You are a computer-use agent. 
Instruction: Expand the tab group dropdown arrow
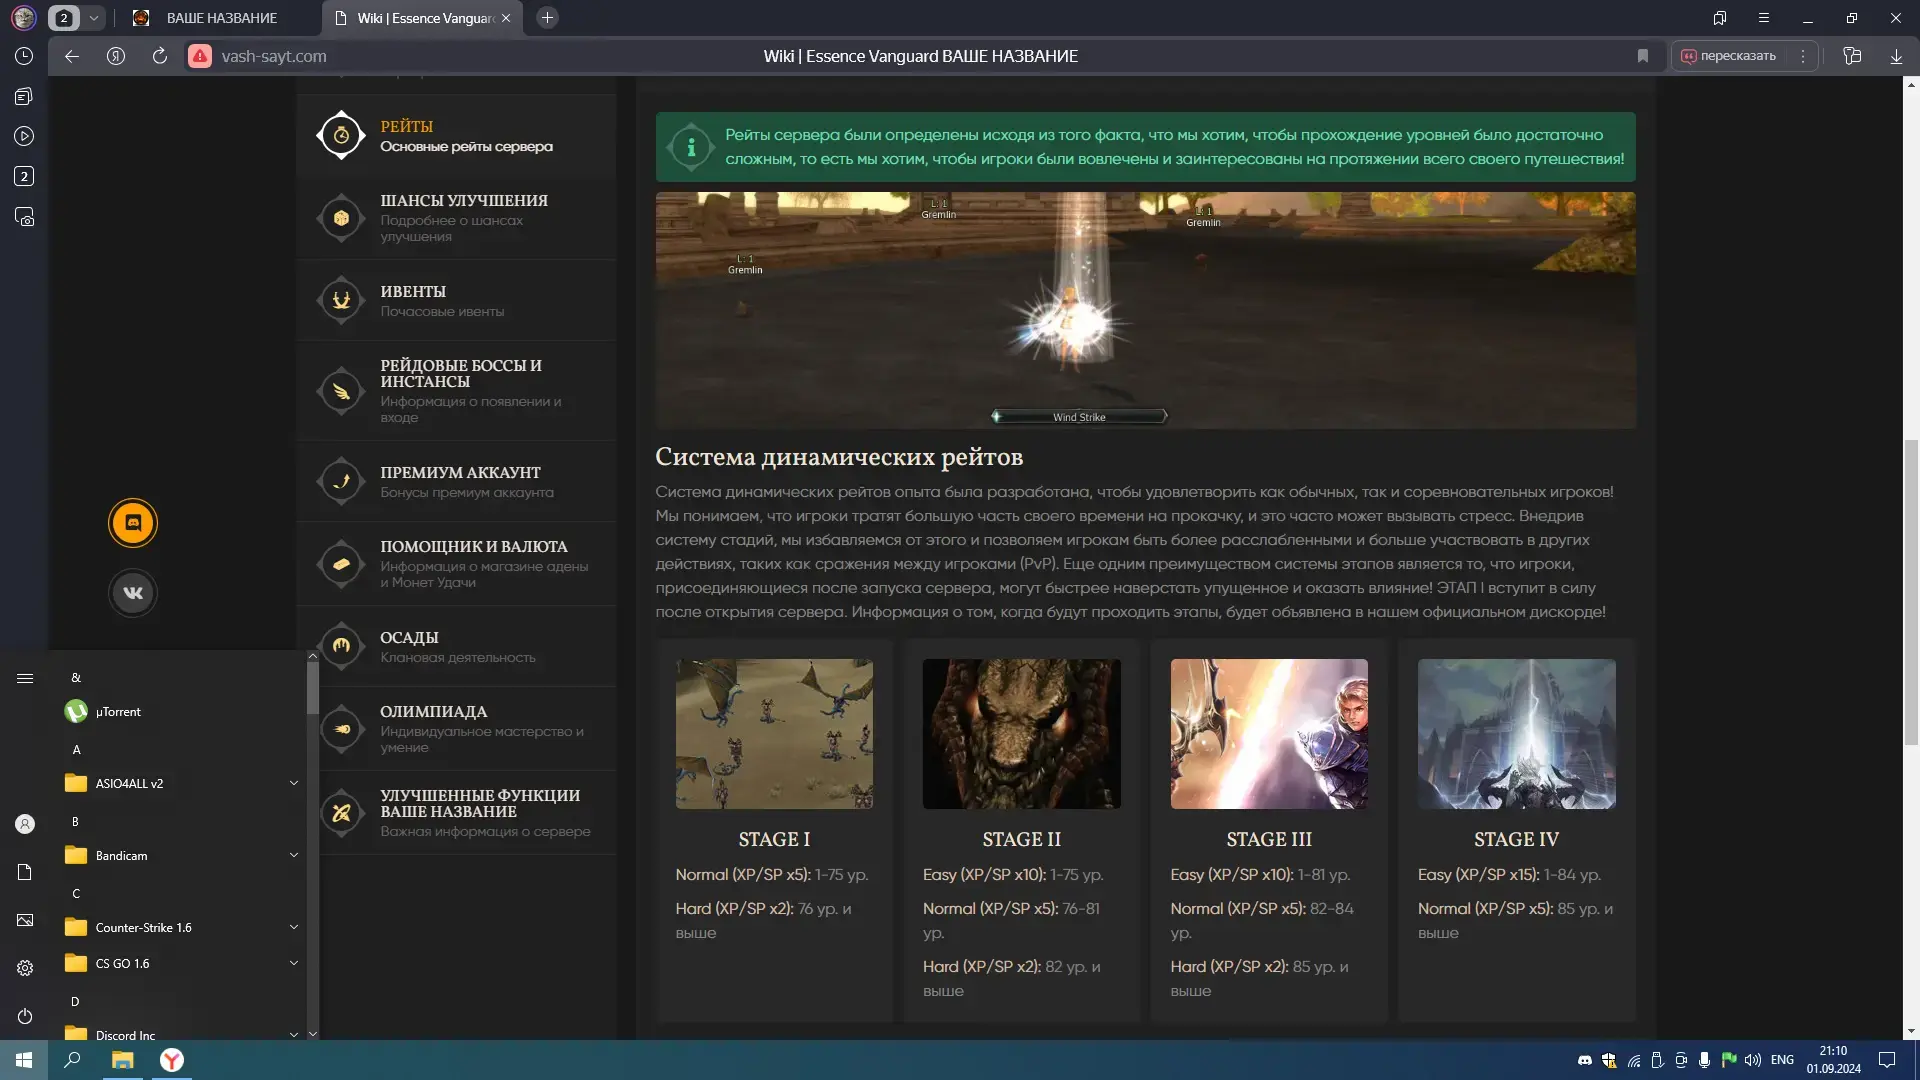pyautogui.click(x=93, y=18)
